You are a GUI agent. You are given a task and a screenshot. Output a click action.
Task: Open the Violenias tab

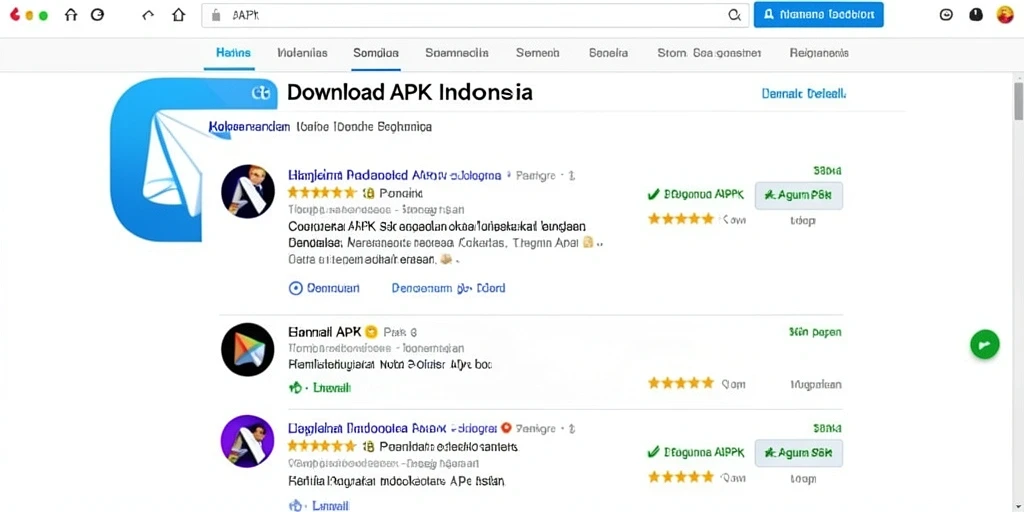[302, 53]
